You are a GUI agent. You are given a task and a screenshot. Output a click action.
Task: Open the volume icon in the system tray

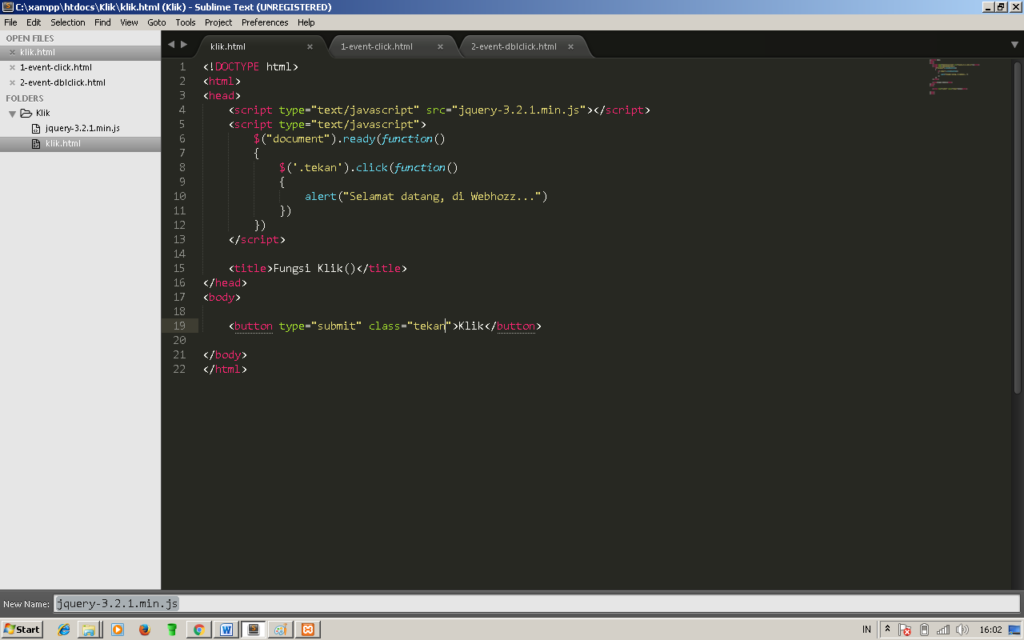[x=960, y=629]
